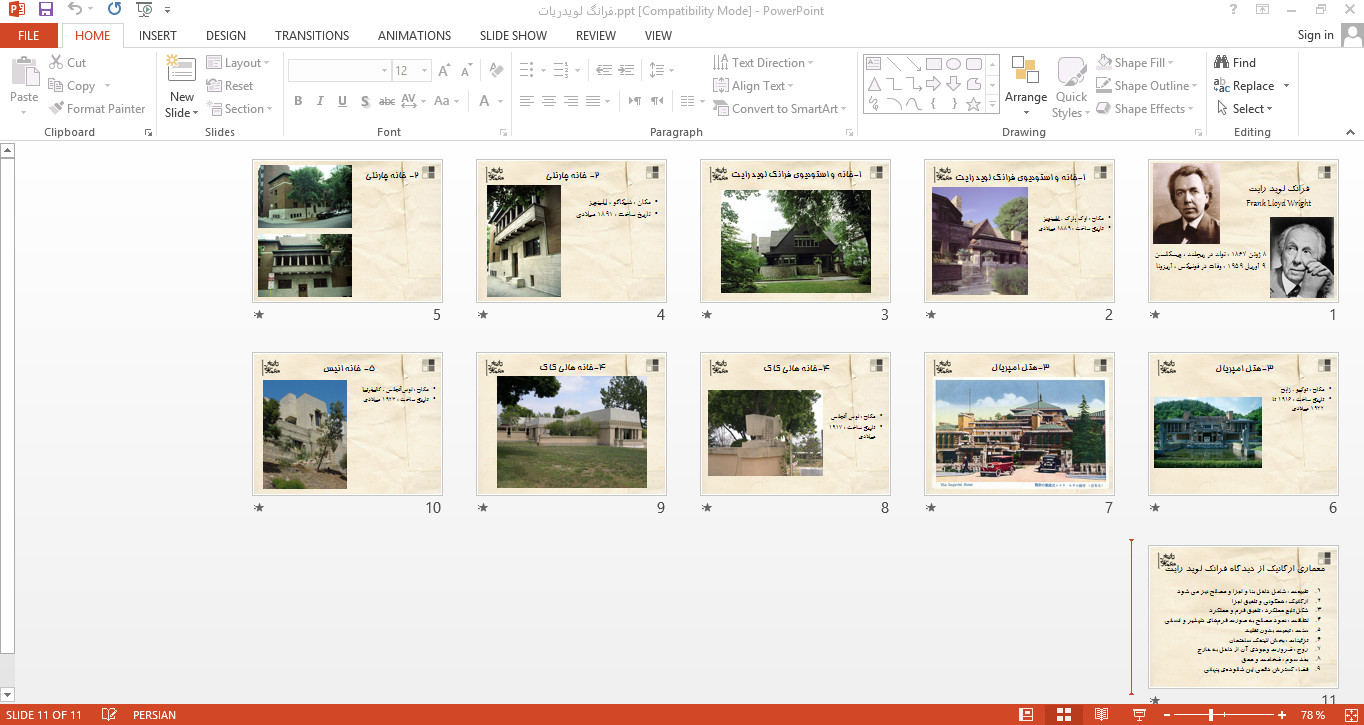Screen dimensions: 1364x725
Task: Expand the Layout dropdown
Action: click(237, 63)
